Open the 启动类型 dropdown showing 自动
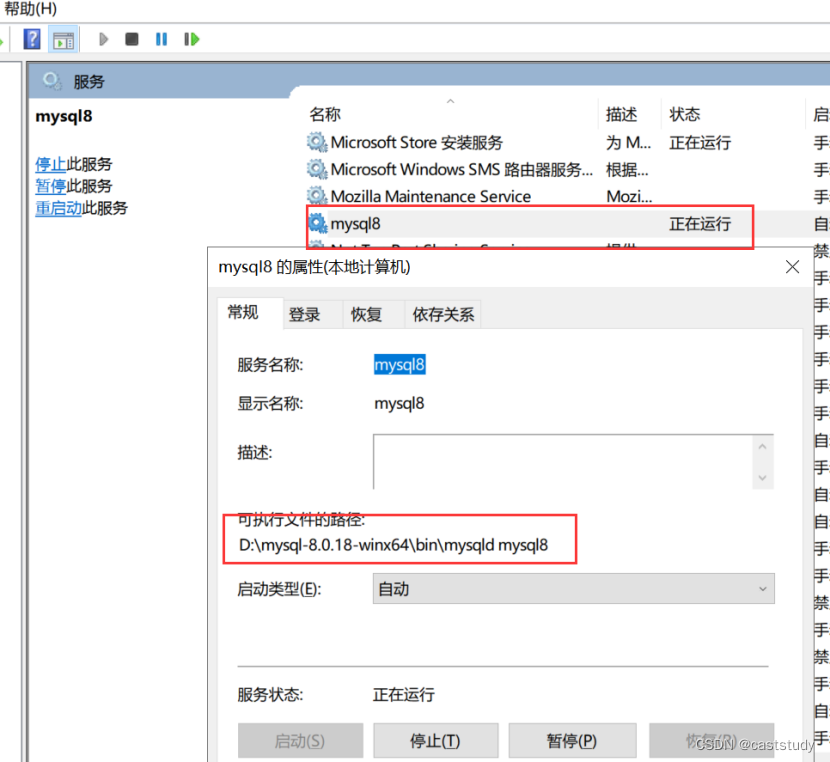The width and height of the screenshot is (830, 762). pyautogui.click(x=573, y=588)
